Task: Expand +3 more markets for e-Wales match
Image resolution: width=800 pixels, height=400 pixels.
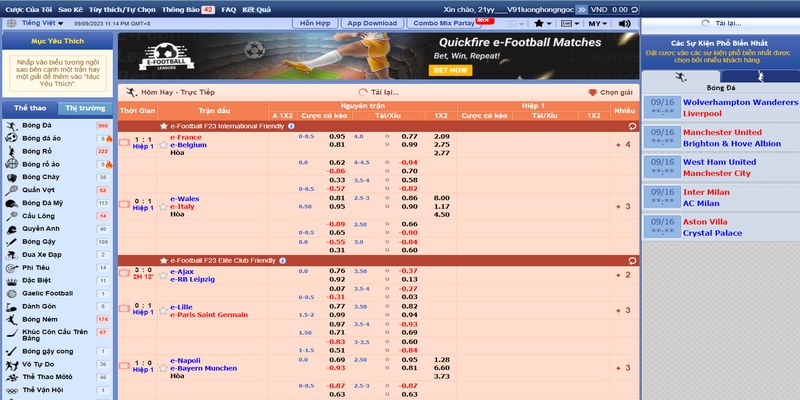Action: click(623, 207)
